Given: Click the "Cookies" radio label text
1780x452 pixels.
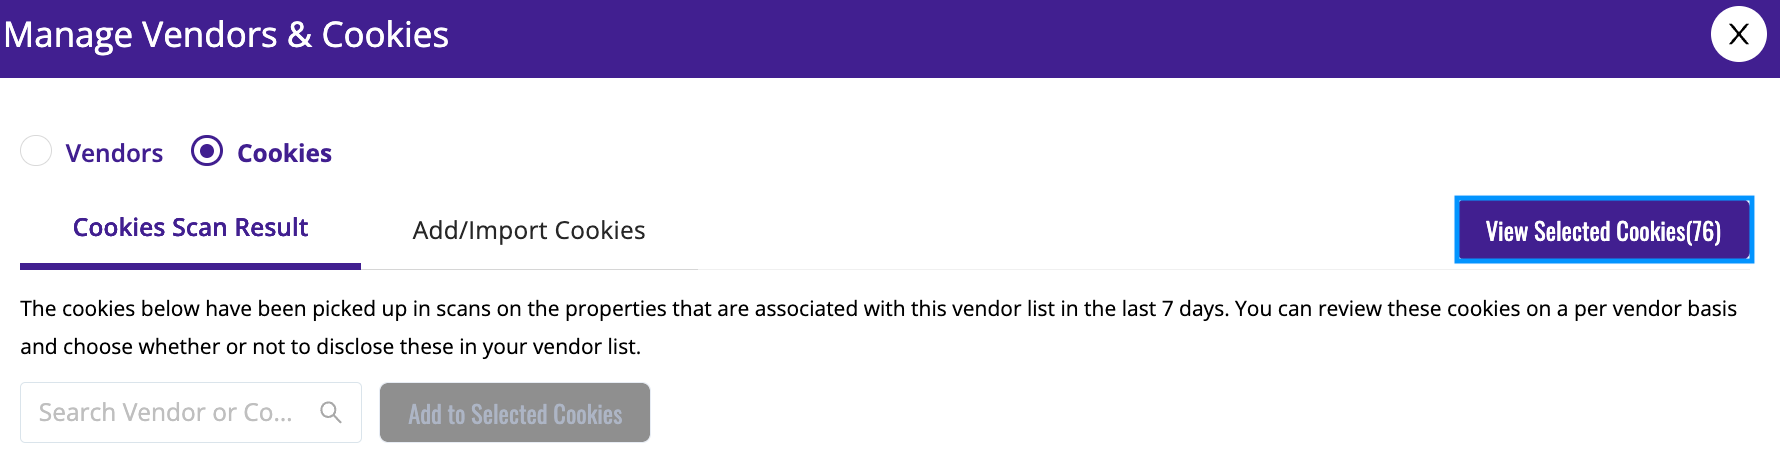Looking at the screenshot, I should tap(284, 153).
